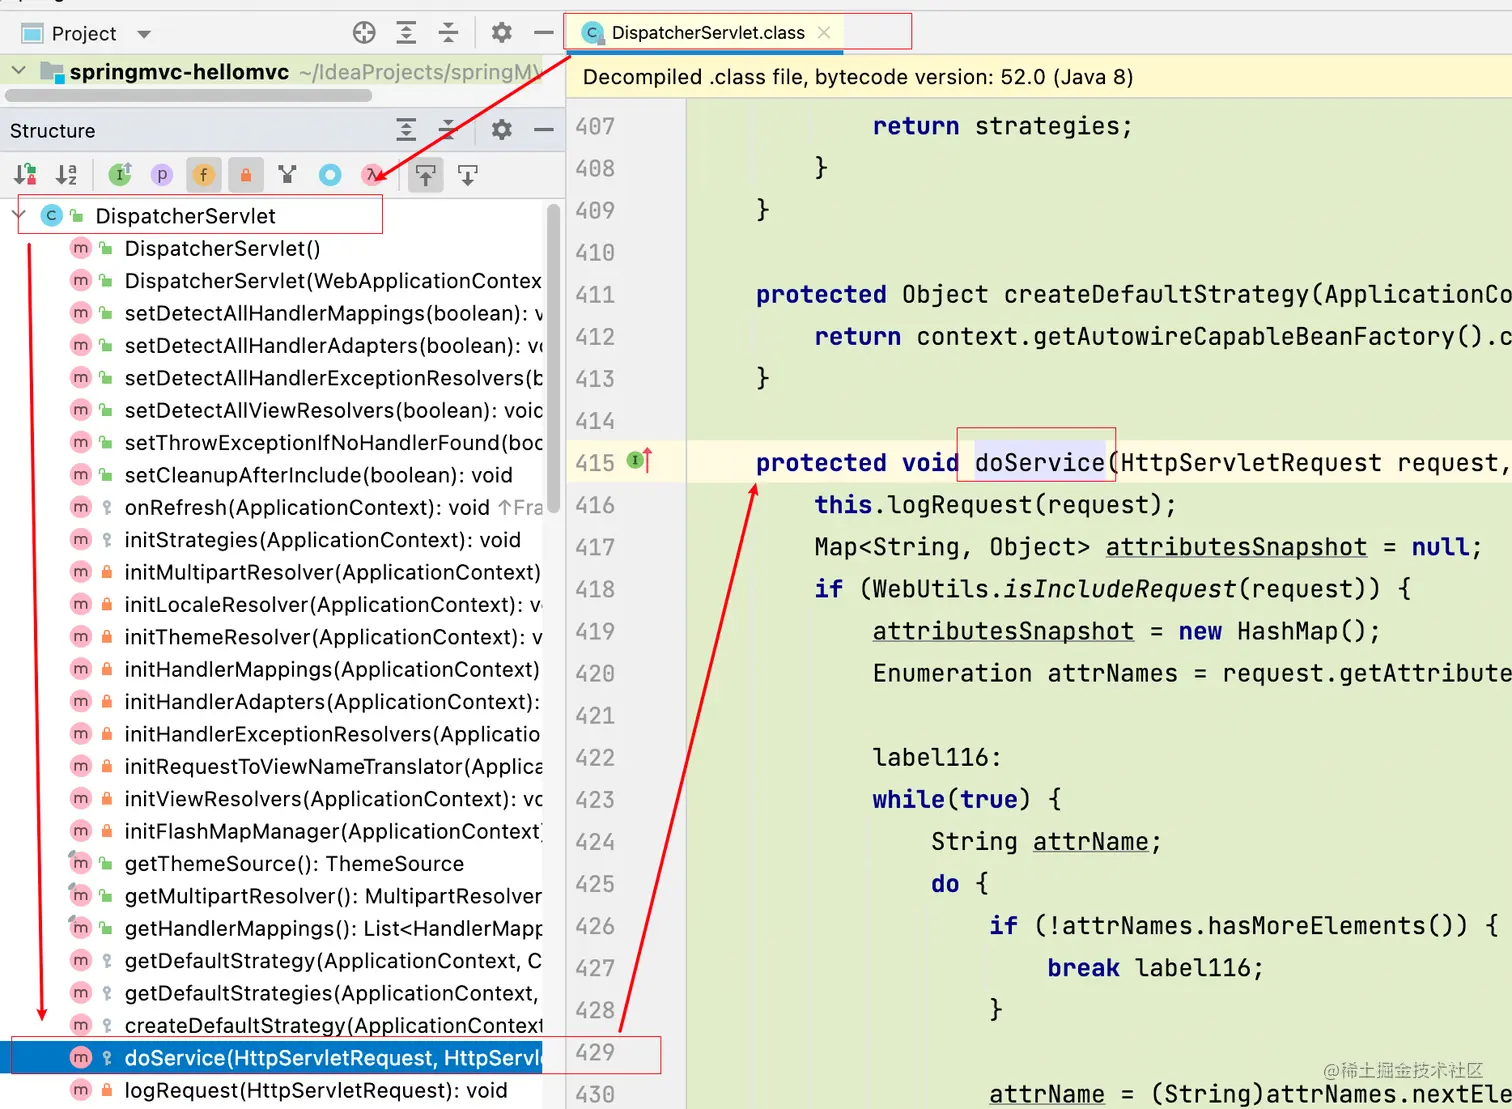Select setCleanupAfterInclude(boolean) method
This screenshot has height=1109, width=1512.
click(318, 475)
